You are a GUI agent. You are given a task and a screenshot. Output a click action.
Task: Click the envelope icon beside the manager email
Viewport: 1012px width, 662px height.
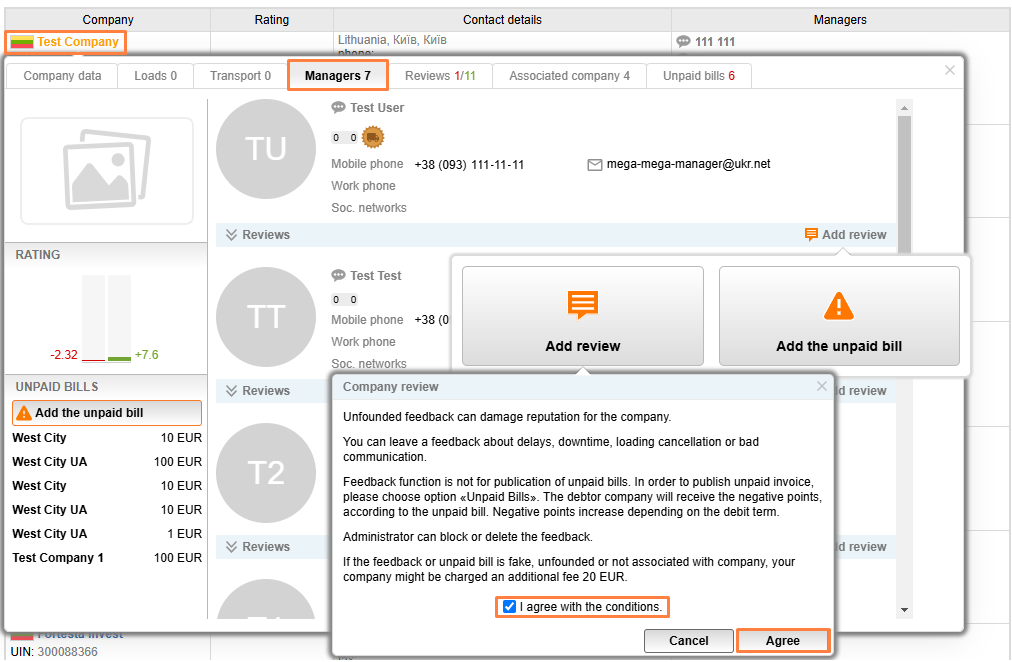tap(595, 165)
